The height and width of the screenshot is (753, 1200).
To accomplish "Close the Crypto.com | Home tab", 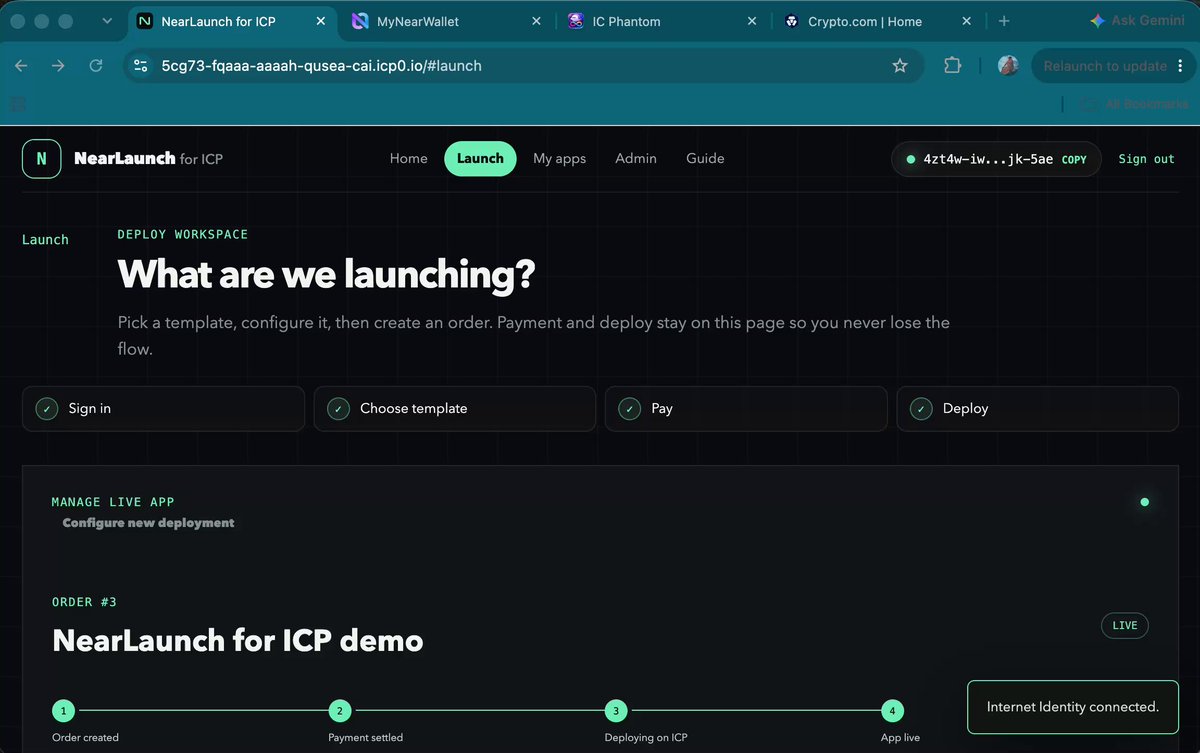I will [x=967, y=21].
